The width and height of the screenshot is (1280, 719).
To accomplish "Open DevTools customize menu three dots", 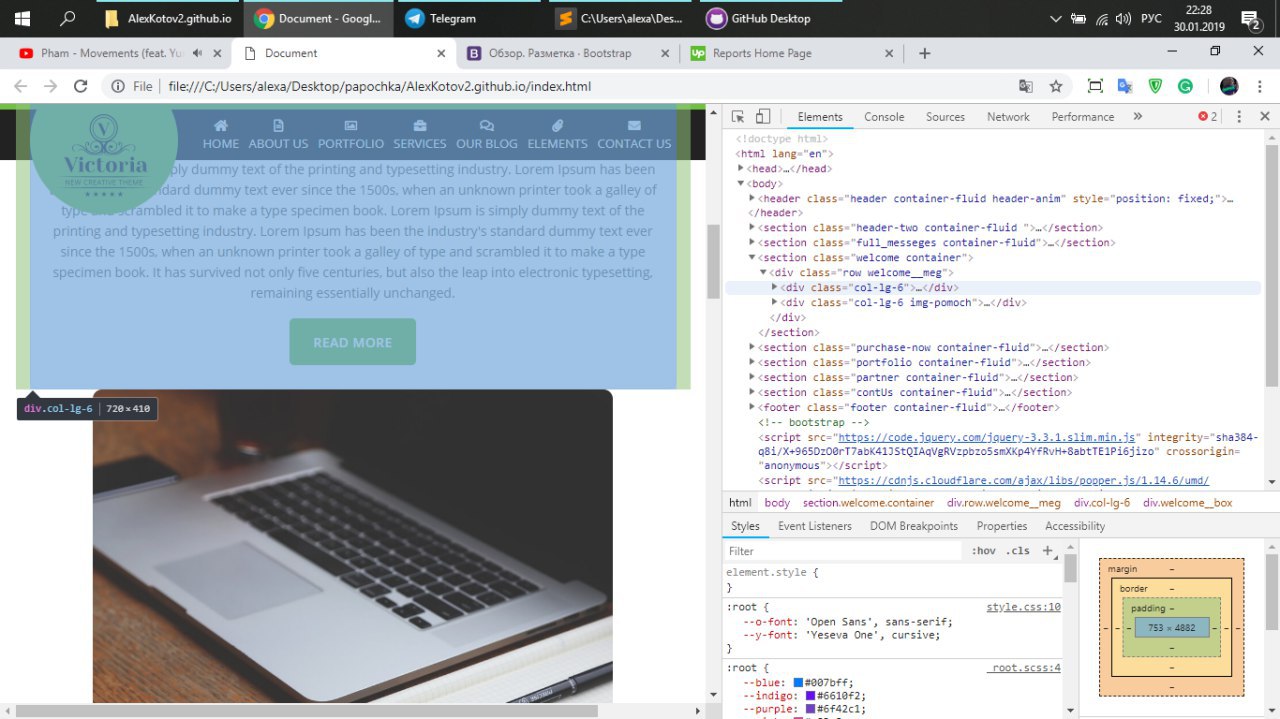I will 1239,117.
